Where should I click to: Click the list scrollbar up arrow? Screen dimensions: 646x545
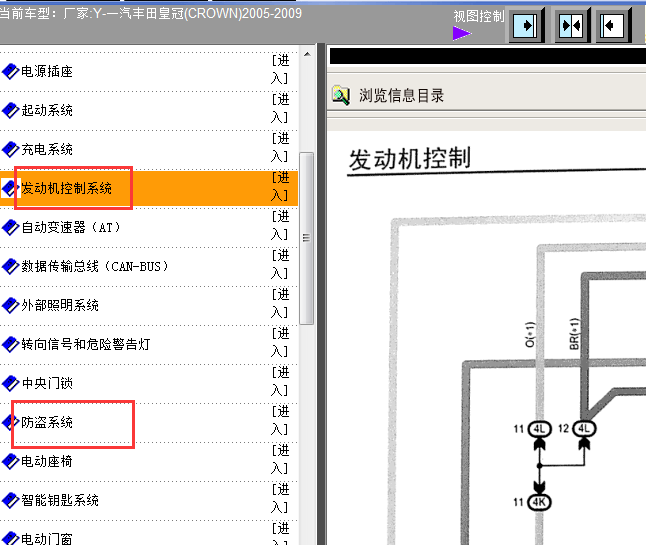[x=307, y=54]
